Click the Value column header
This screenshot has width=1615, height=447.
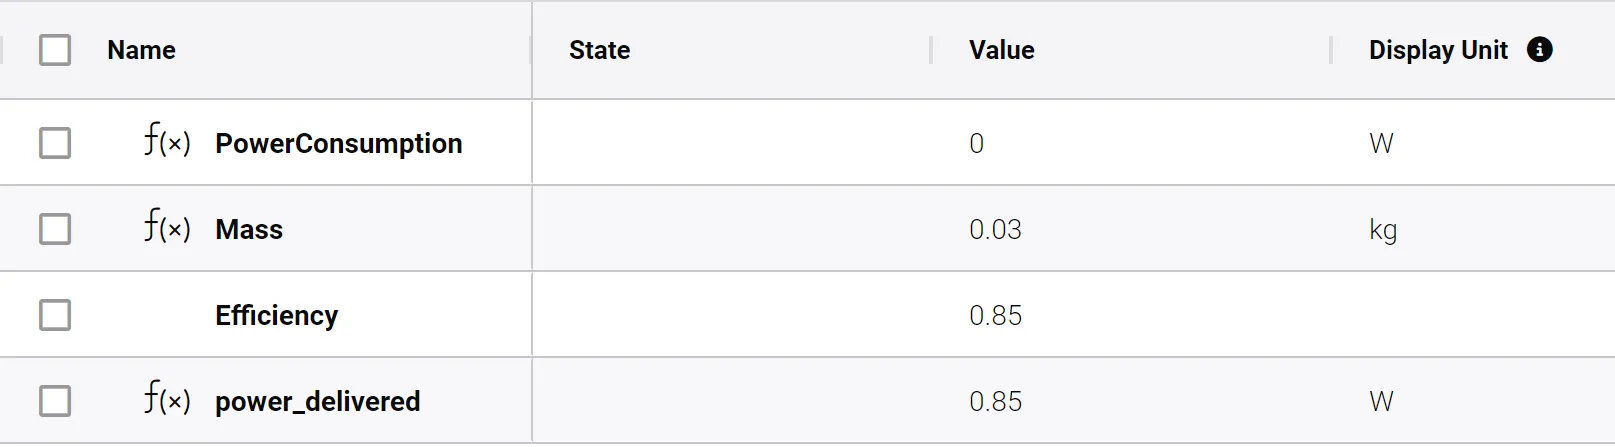tap(1001, 50)
